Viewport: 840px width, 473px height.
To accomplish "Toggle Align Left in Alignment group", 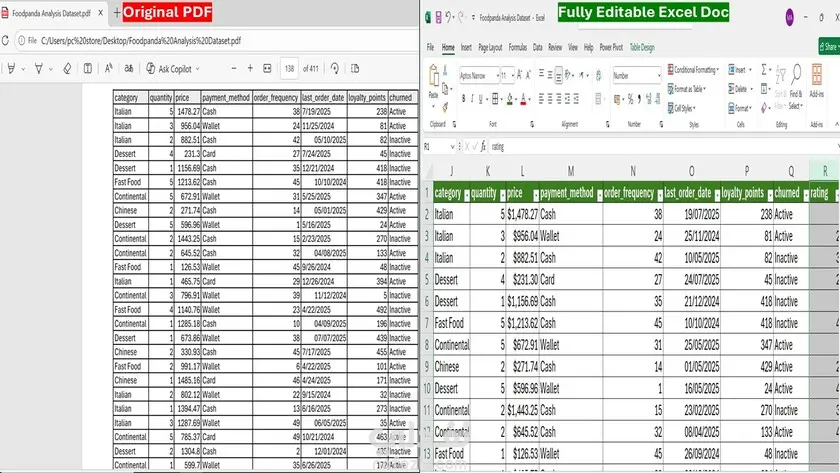I will pyautogui.click(x=541, y=99).
